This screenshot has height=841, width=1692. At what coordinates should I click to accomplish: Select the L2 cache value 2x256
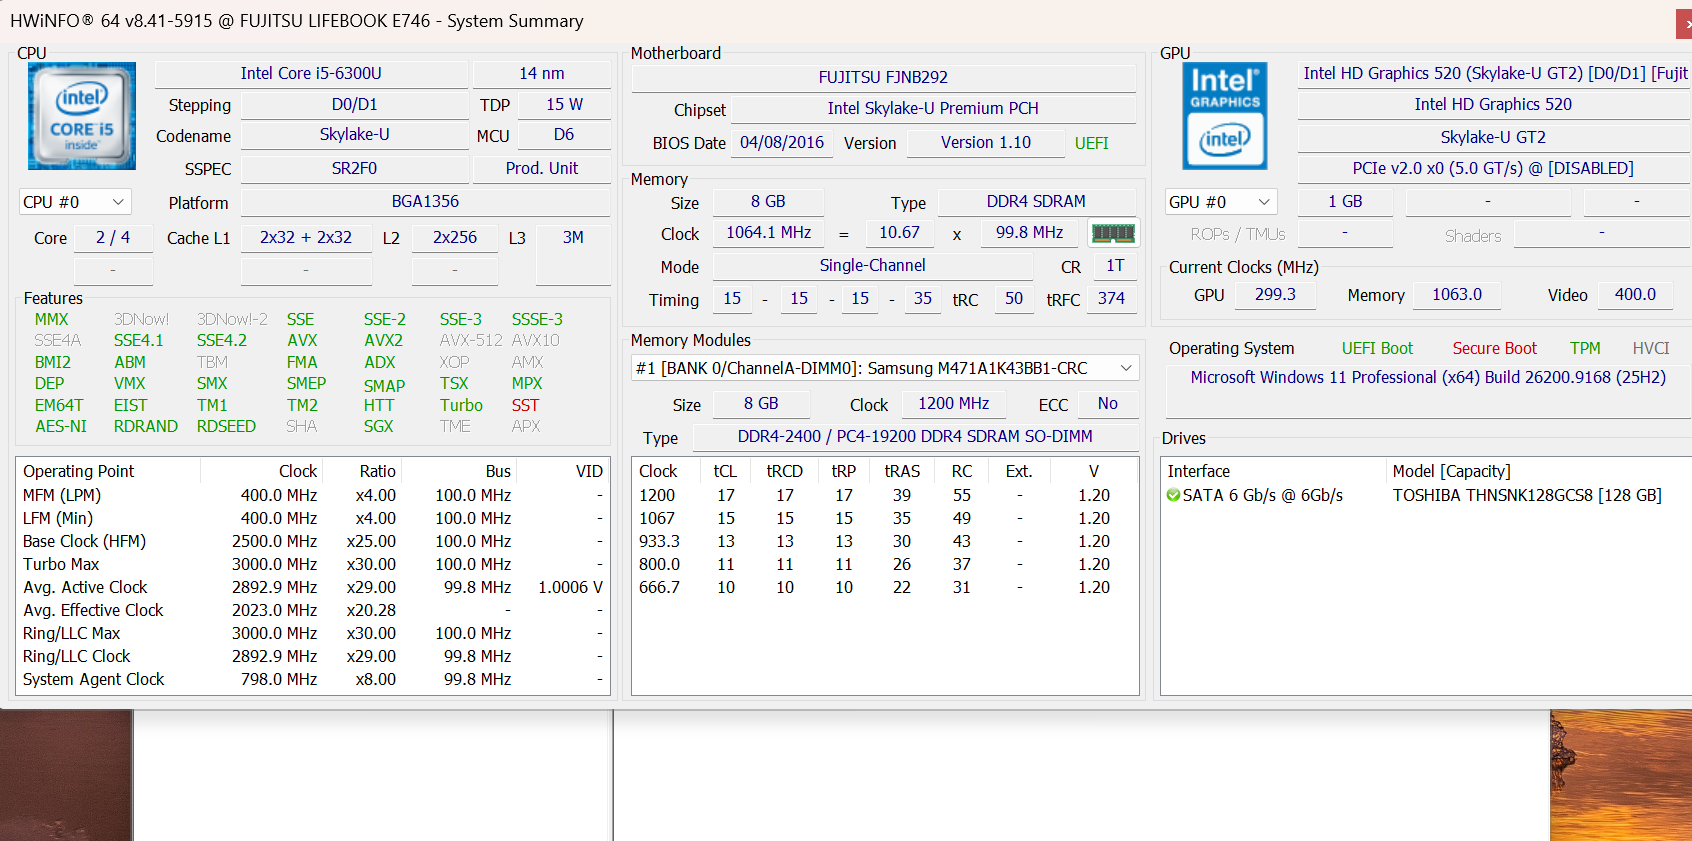point(455,237)
